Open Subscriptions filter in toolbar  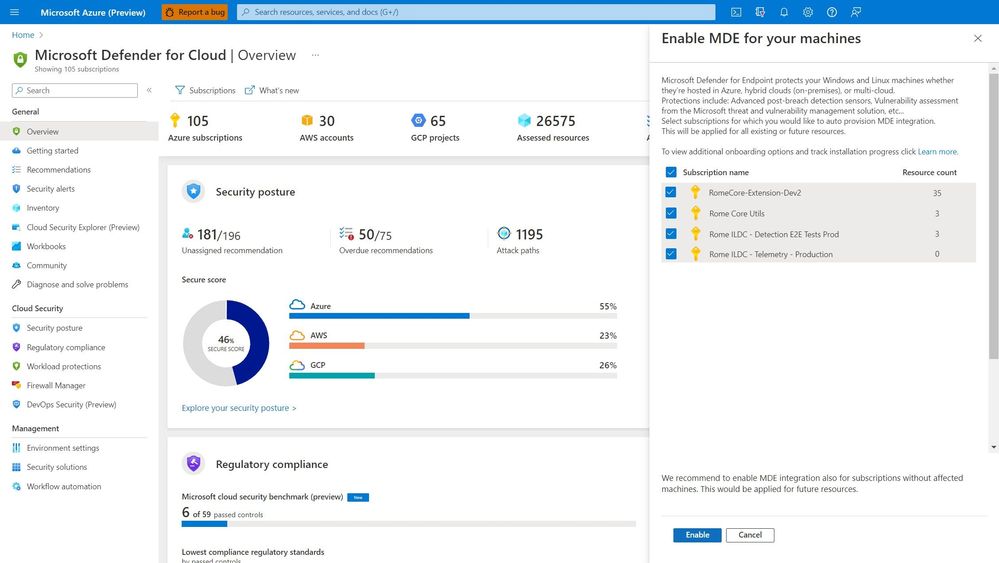click(205, 90)
